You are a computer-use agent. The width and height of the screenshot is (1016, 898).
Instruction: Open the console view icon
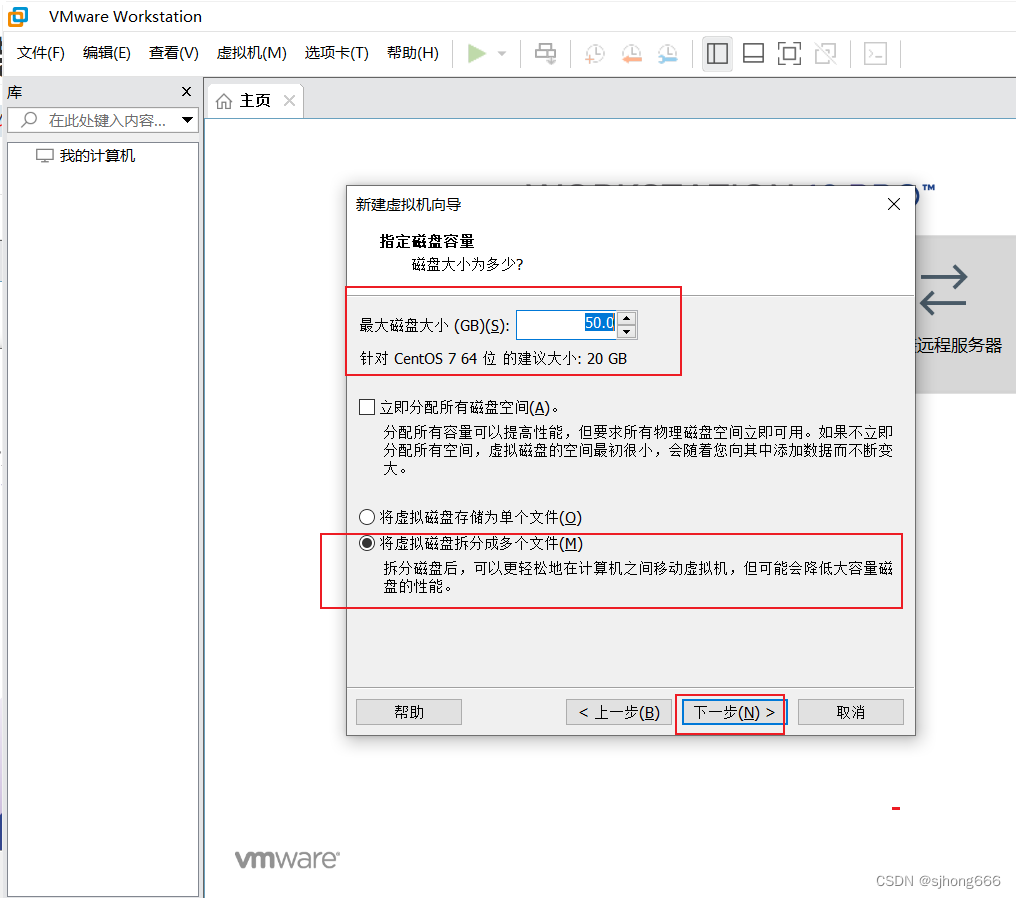875,53
